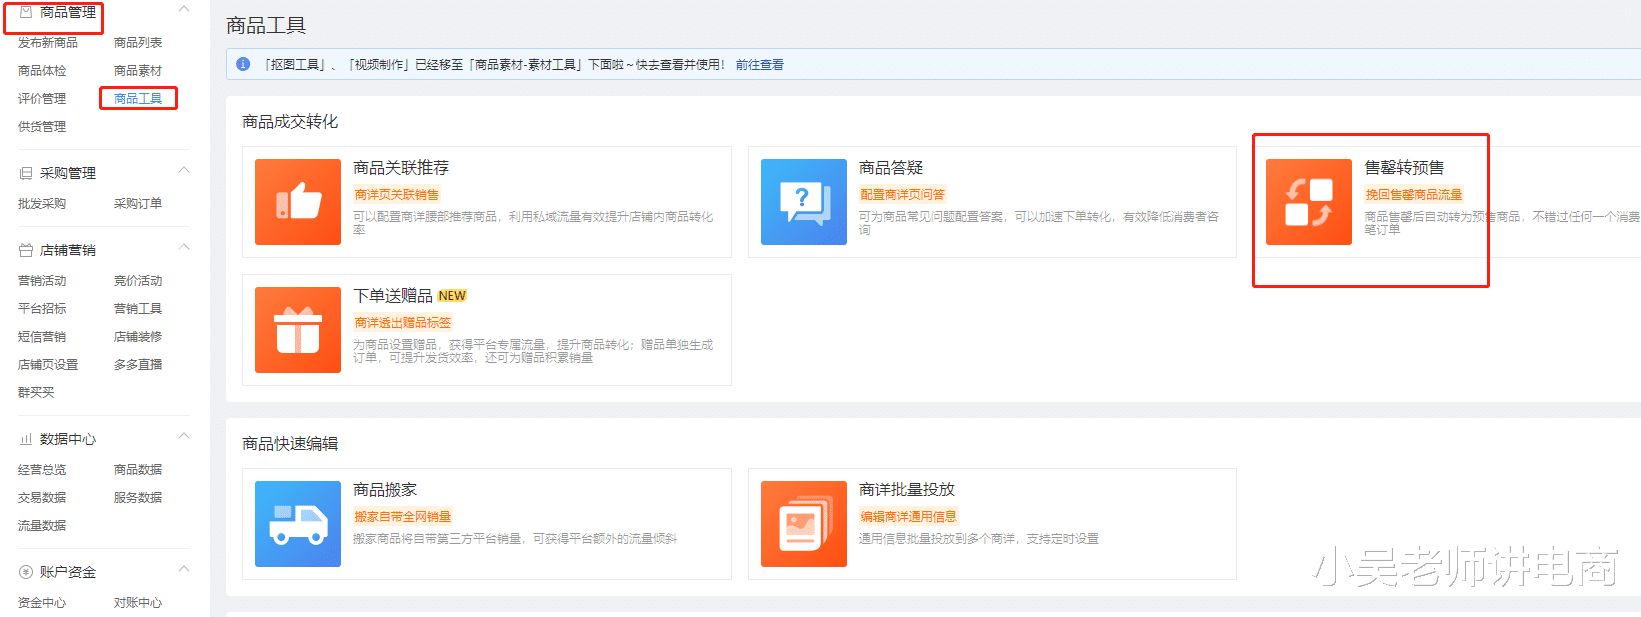This screenshot has height=617, width=1641.
Task: Open 商品工具 in the sidebar menu
Action: click(138, 98)
